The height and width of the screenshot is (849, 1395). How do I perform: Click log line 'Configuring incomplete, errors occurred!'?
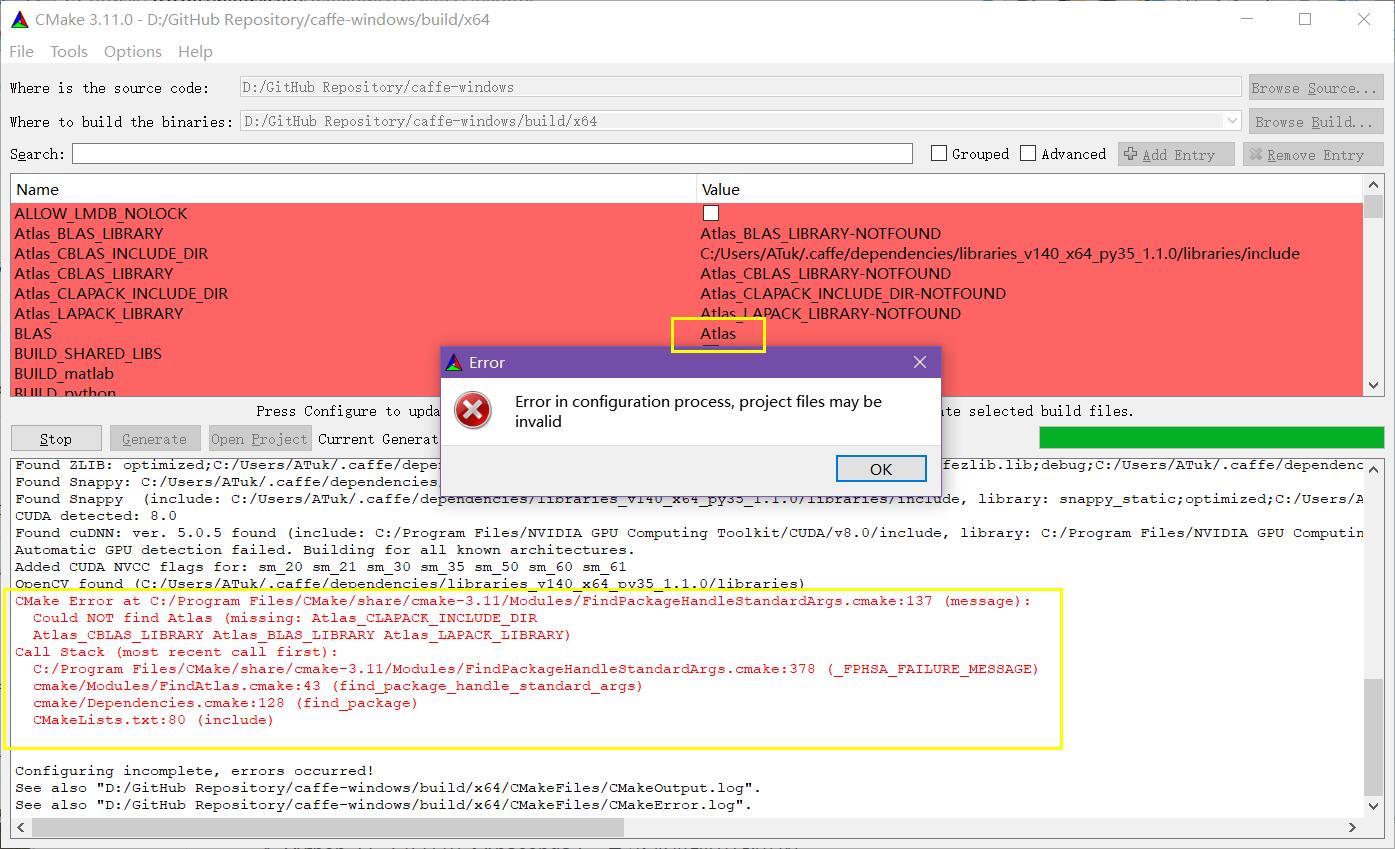click(194, 771)
